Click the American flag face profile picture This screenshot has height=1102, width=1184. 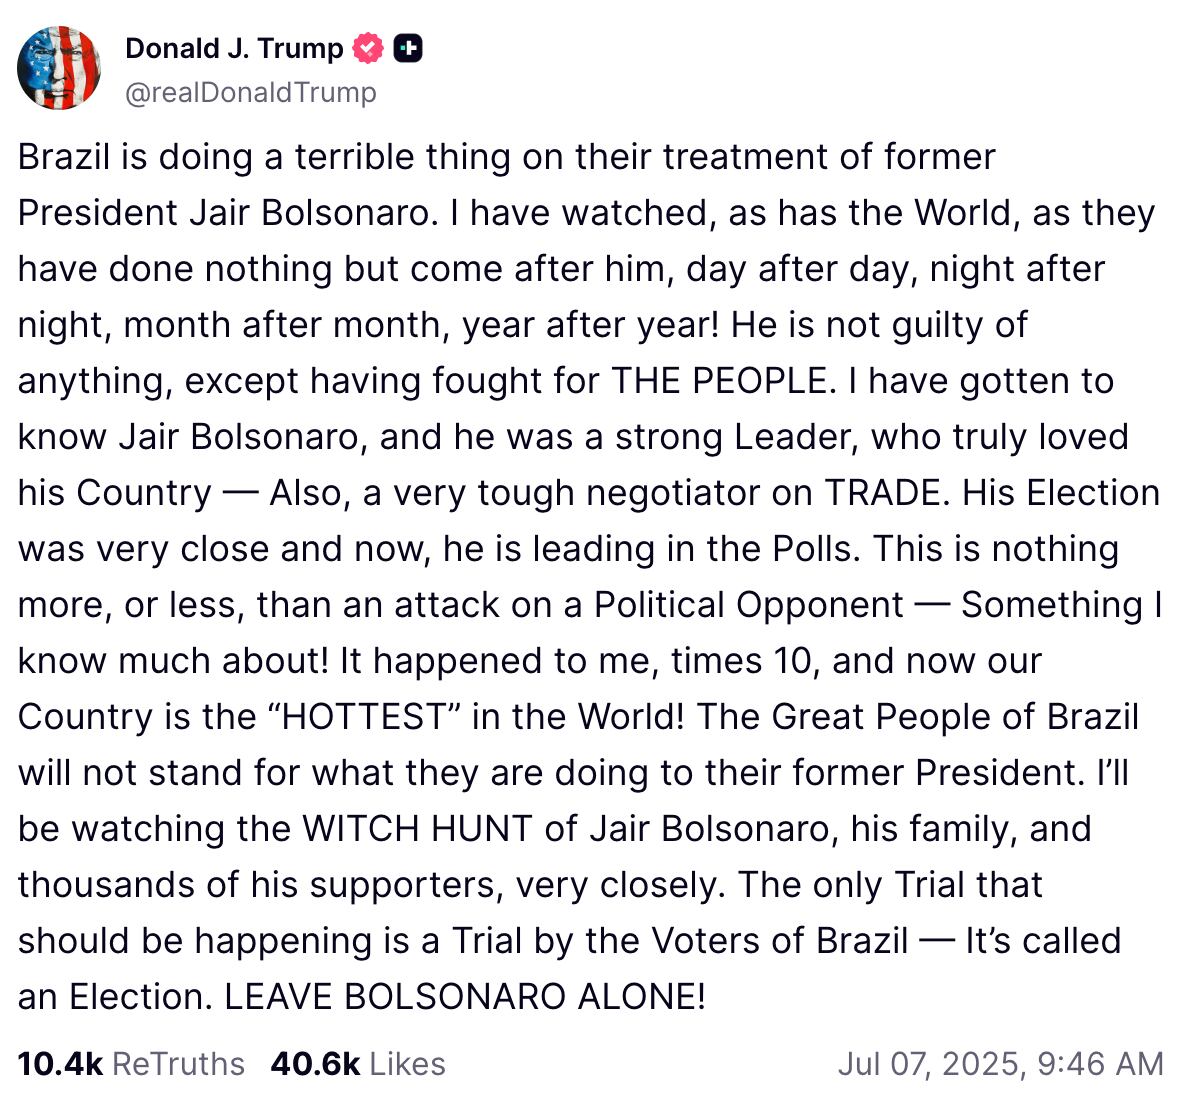60,66
